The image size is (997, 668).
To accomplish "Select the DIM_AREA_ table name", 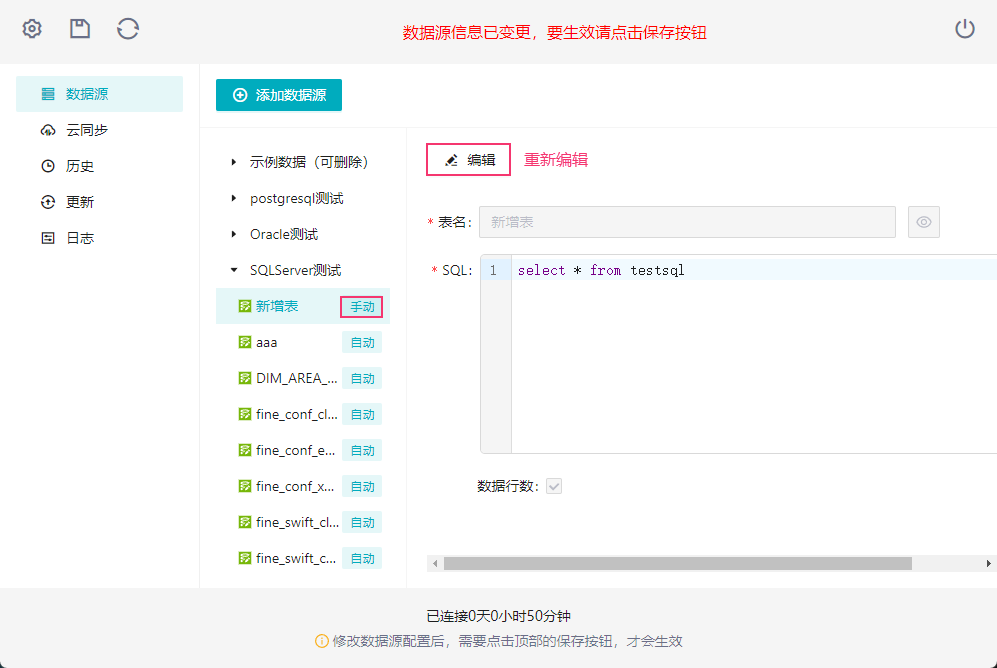I will click(296, 378).
